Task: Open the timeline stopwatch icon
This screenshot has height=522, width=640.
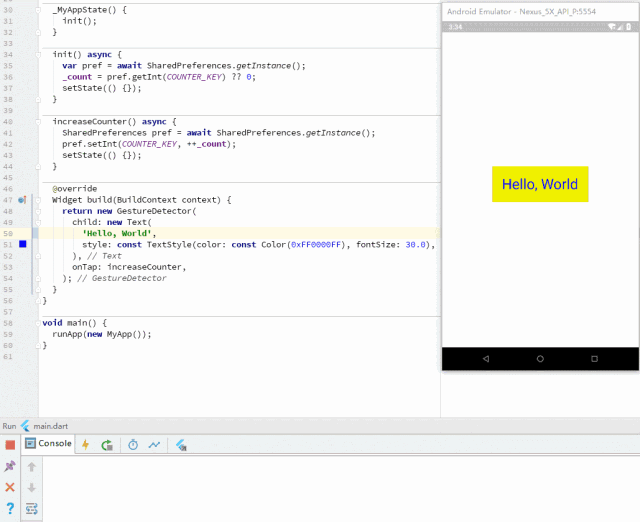Action: point(133,444)
